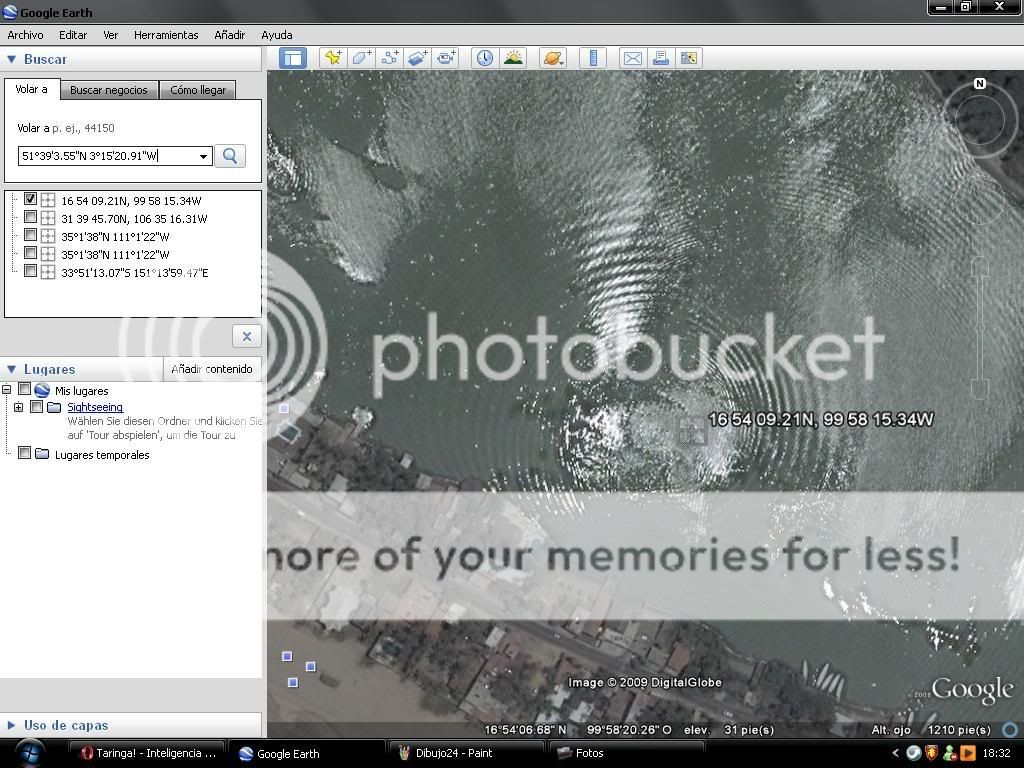The width and height of the screenshot is (1024, 768).
Task: Toggle sunlight across the landscape
Action: coord(513,58)
